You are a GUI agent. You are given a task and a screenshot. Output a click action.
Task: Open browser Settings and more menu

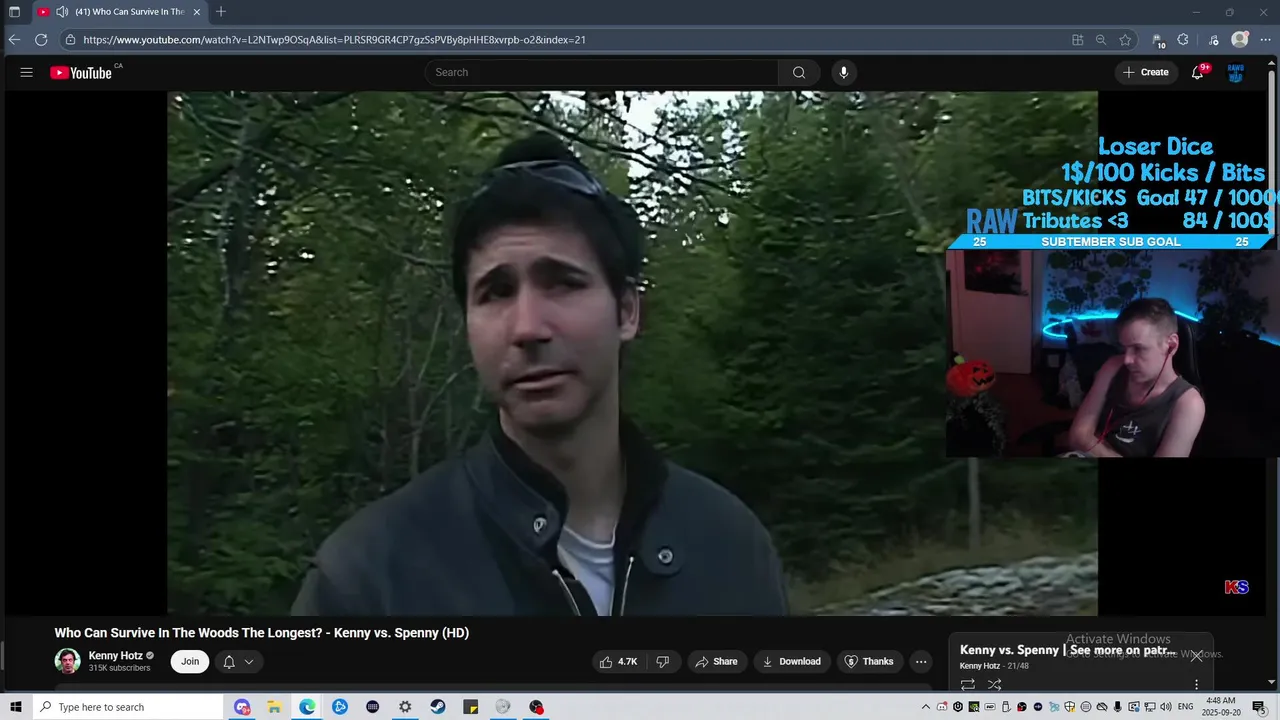(1265, 40)
